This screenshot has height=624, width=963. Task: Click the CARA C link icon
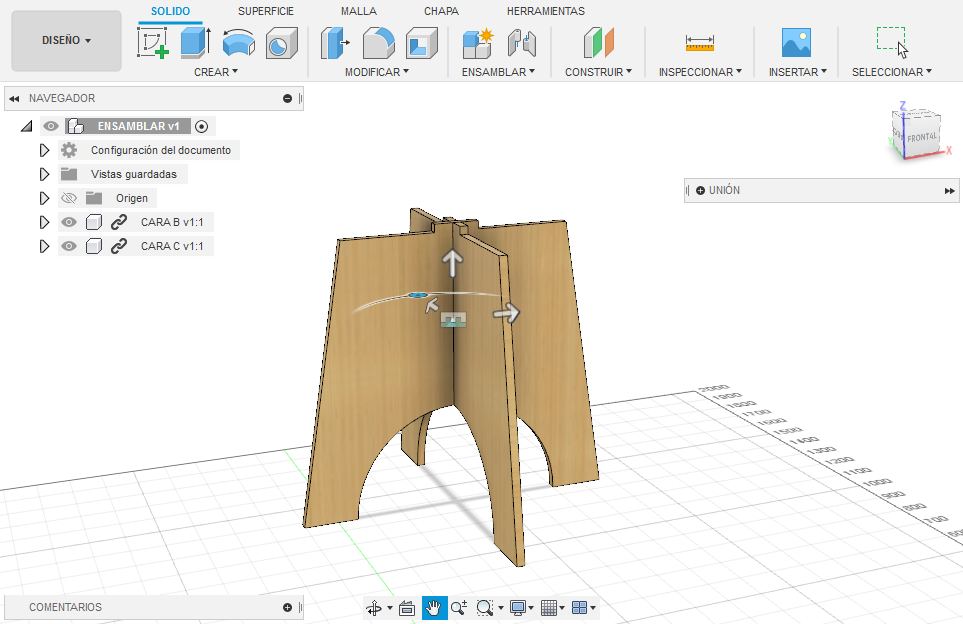click(119, 246)
